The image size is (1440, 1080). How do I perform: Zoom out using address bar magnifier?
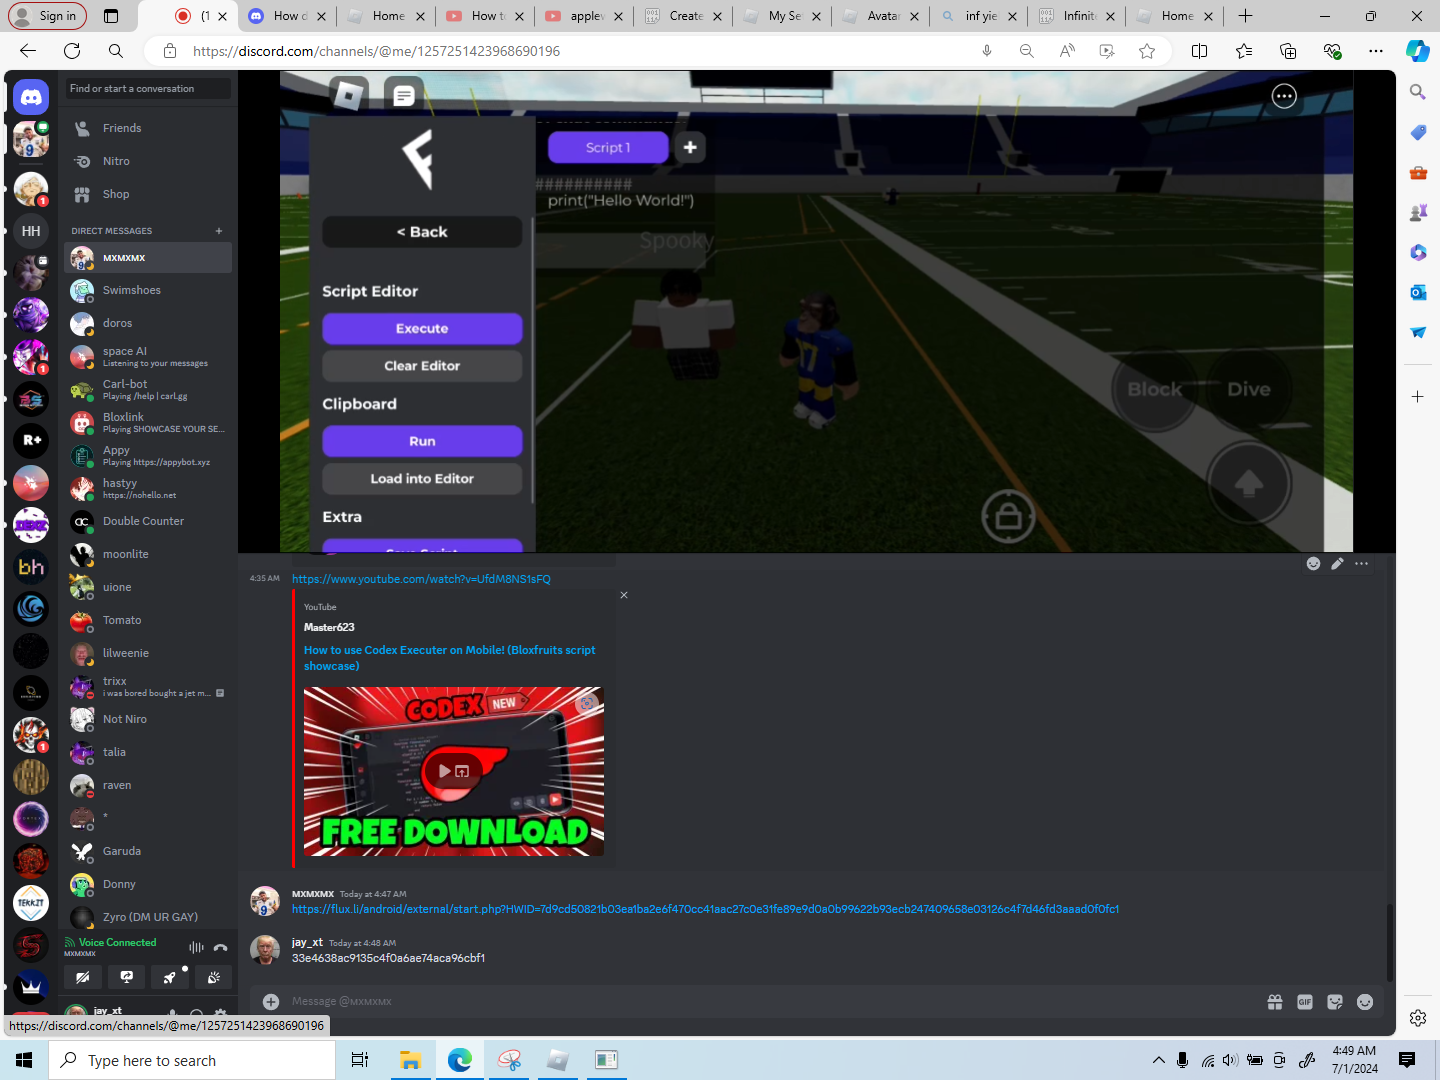tap(1027, 51)
